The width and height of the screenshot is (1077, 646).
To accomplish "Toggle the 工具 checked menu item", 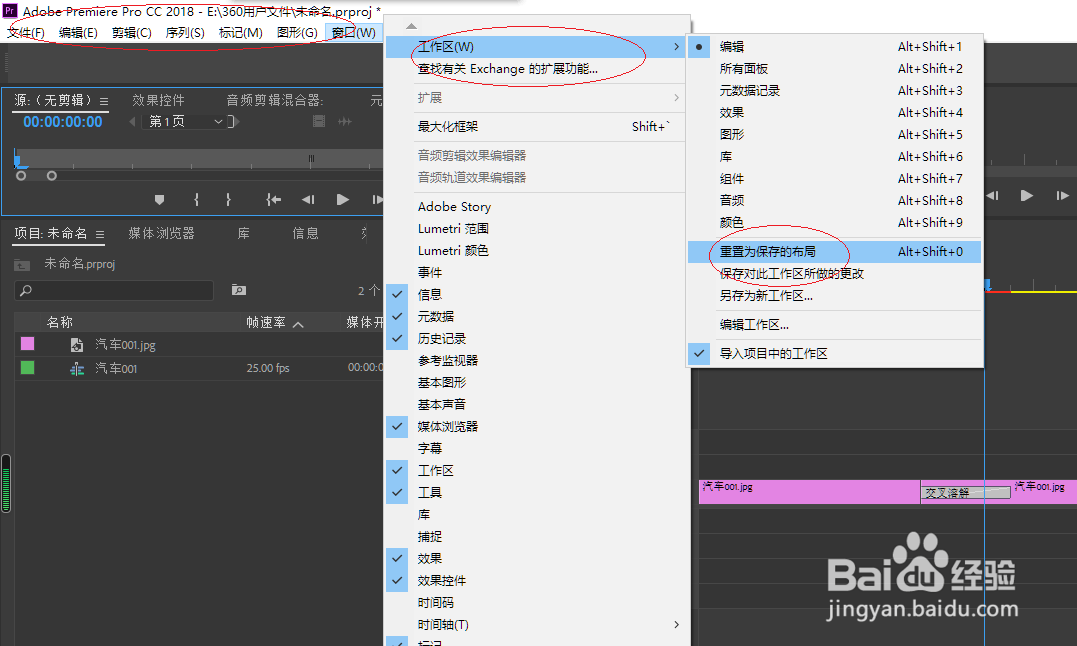I will [536, 492].
